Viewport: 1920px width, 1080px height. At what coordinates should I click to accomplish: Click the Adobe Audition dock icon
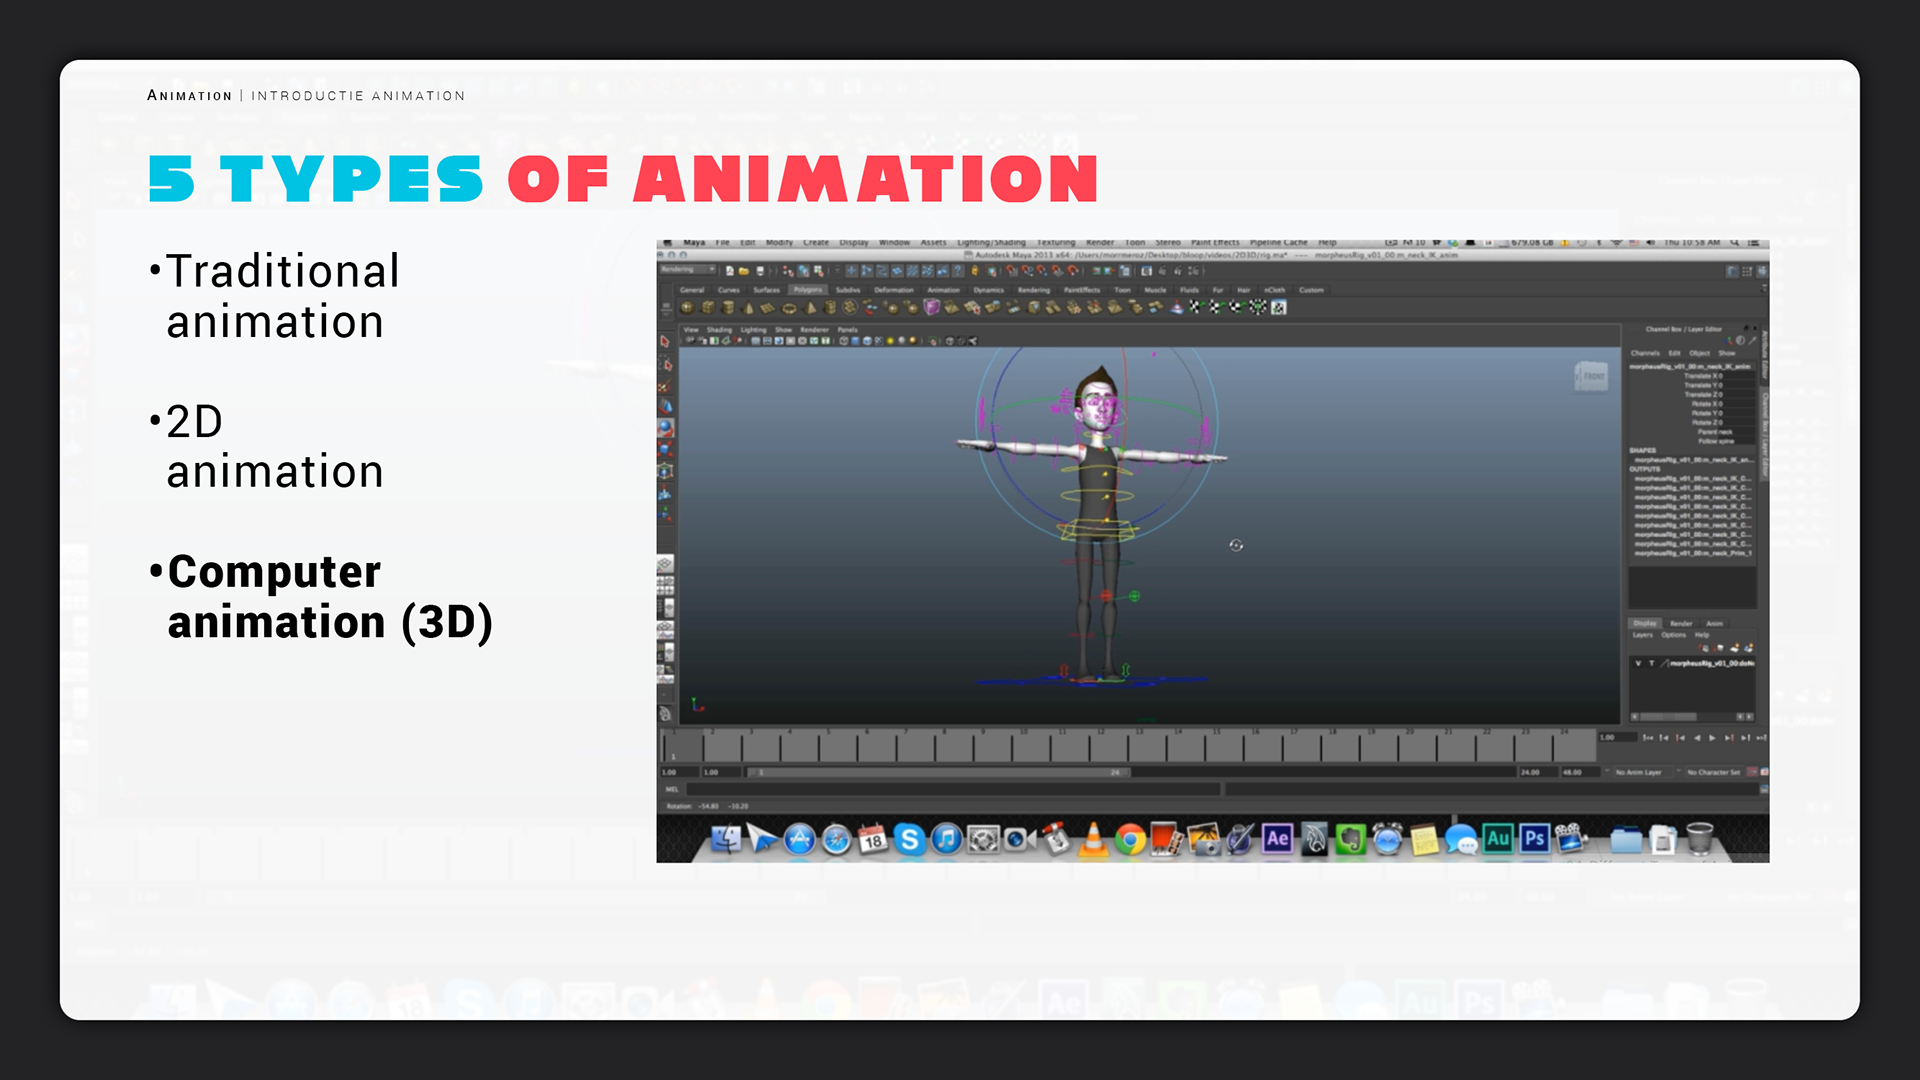coord(1497,839)
